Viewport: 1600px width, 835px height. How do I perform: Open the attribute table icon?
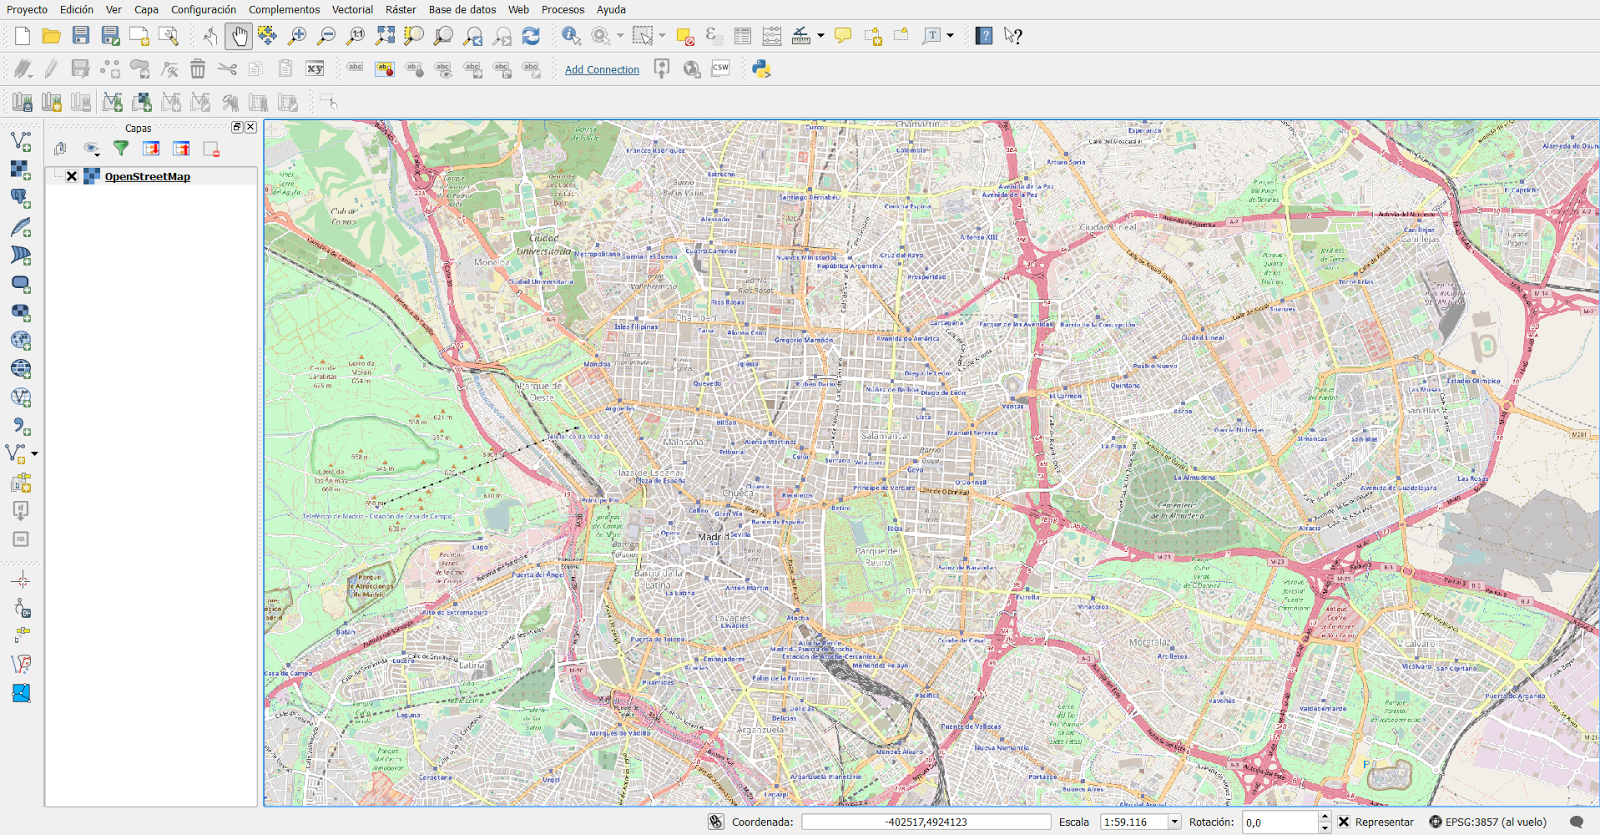point(743,36)
